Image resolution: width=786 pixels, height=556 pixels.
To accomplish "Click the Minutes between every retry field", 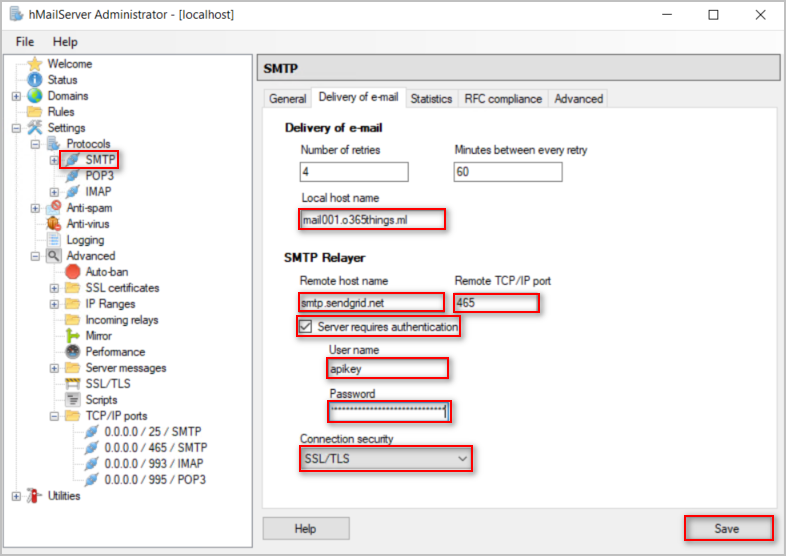I will tap(508, 172).
